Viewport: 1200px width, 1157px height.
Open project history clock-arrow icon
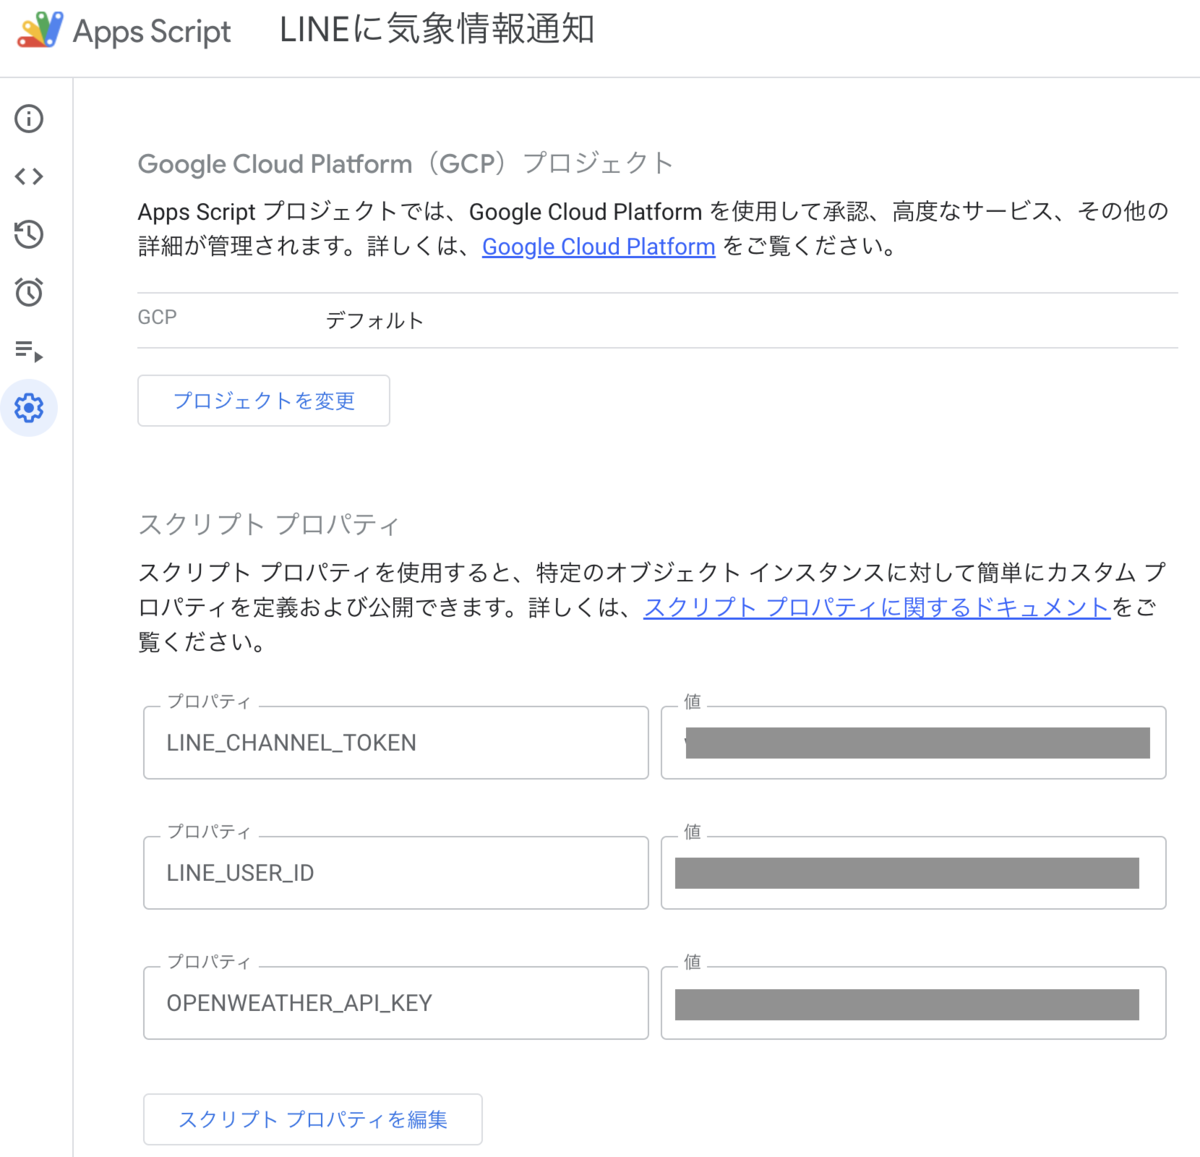point(29,235)
